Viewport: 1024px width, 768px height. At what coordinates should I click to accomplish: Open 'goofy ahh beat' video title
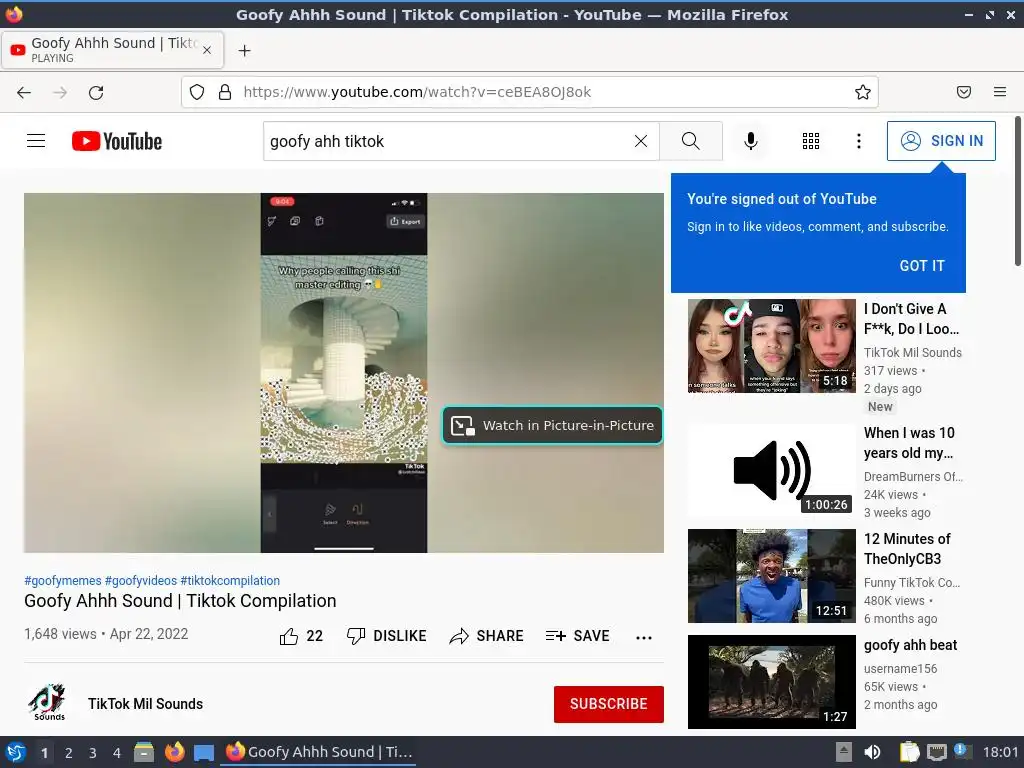(910, 645)
